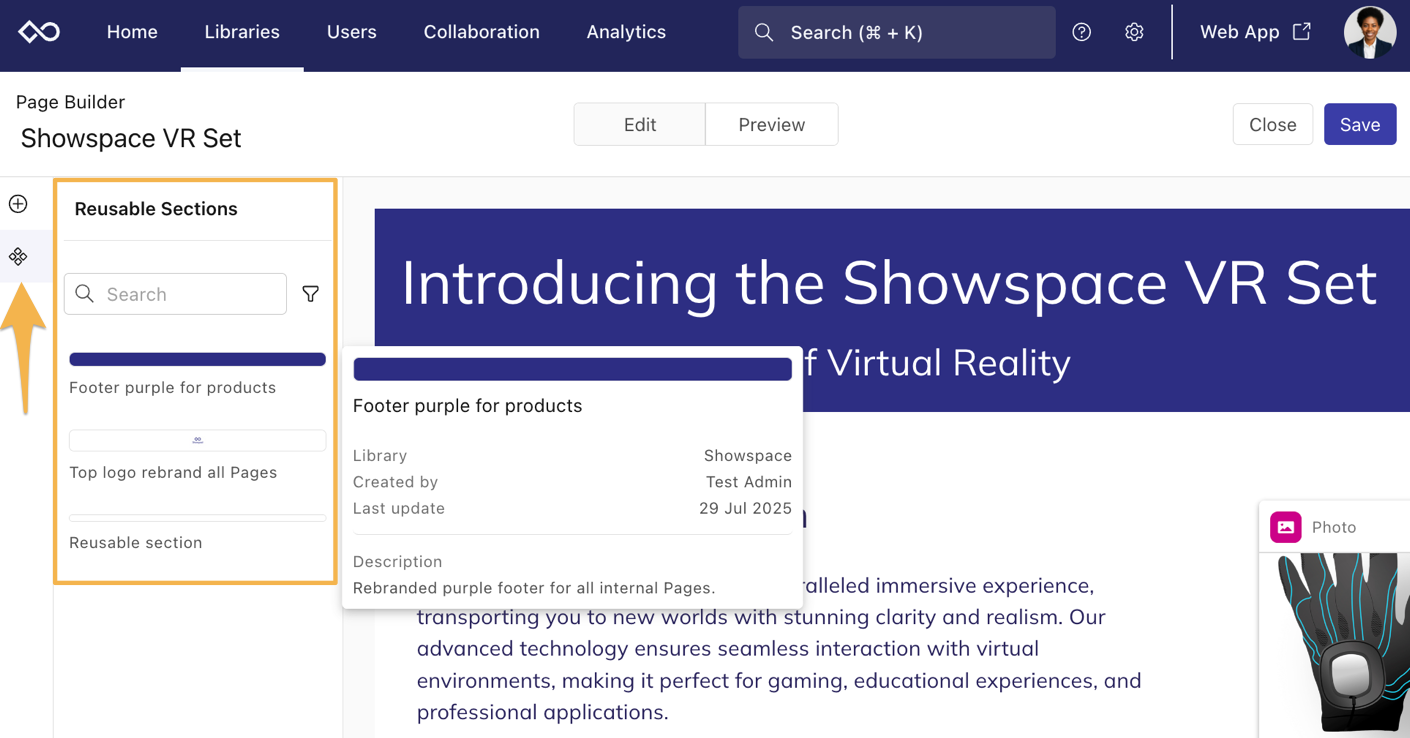Open the filter funnel for reusable sections

[x=311, y=294]
